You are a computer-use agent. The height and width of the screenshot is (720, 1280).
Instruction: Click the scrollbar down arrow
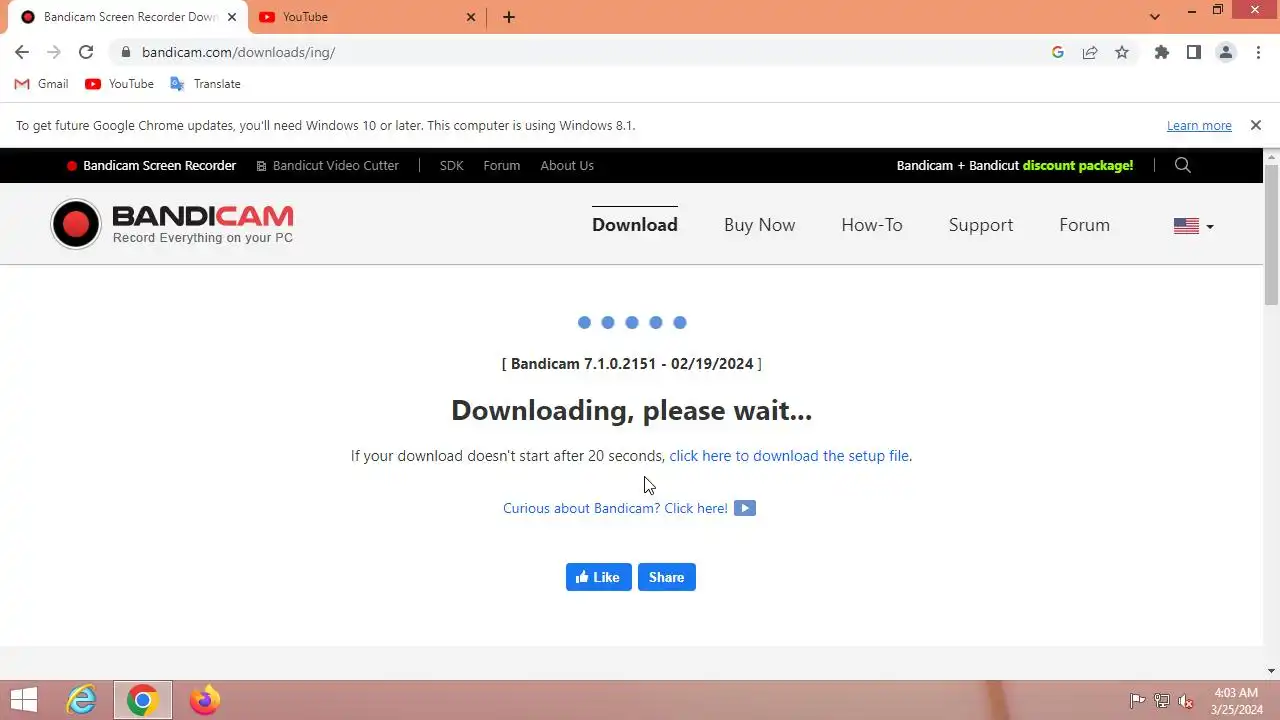(x=1272, y=671)
